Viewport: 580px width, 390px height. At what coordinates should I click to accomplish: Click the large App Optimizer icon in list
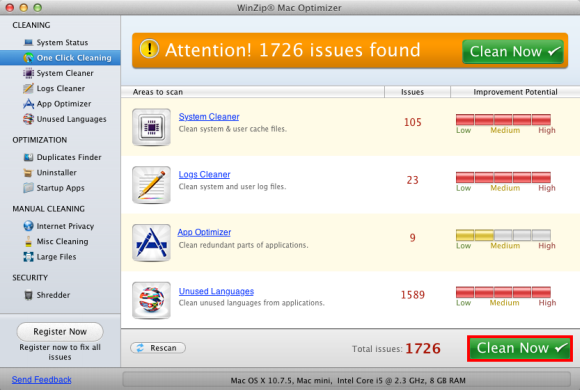151,243
